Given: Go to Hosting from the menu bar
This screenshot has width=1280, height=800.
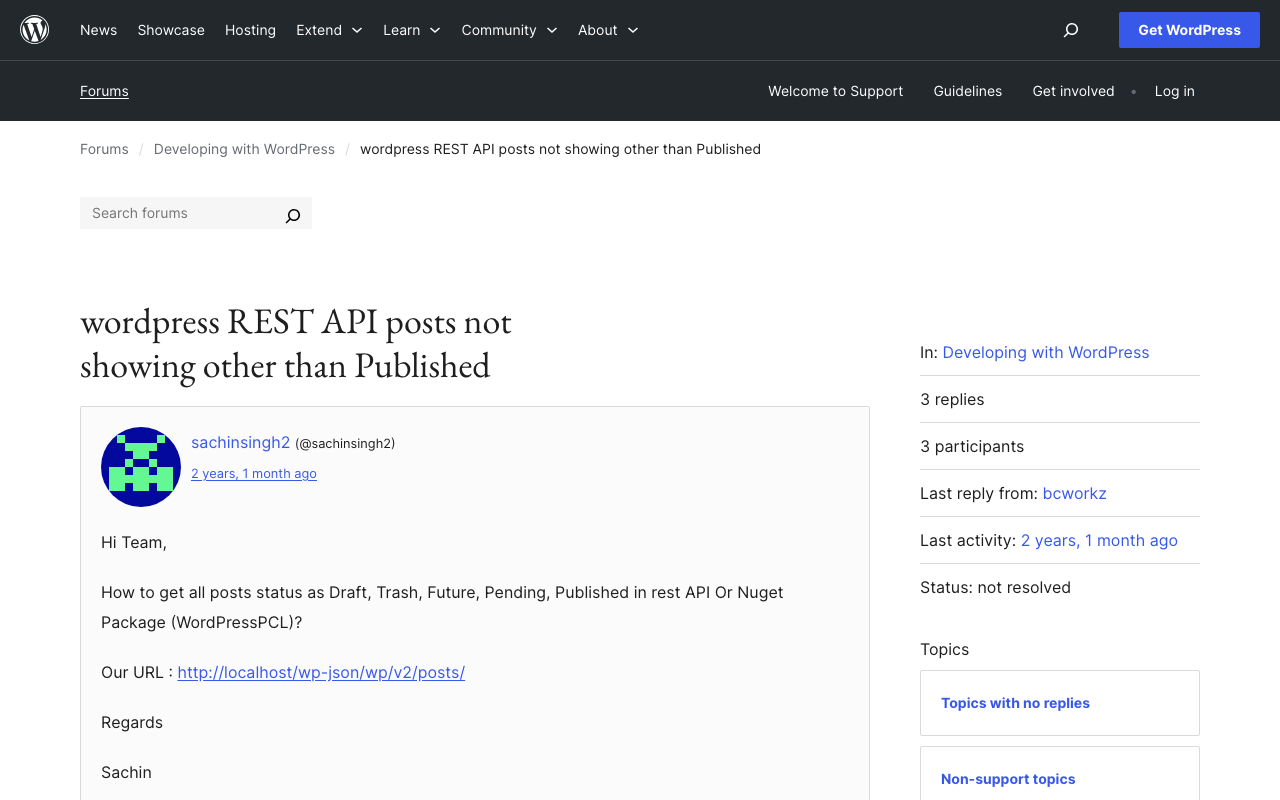Looking at the screenshot, I should 250,30.
